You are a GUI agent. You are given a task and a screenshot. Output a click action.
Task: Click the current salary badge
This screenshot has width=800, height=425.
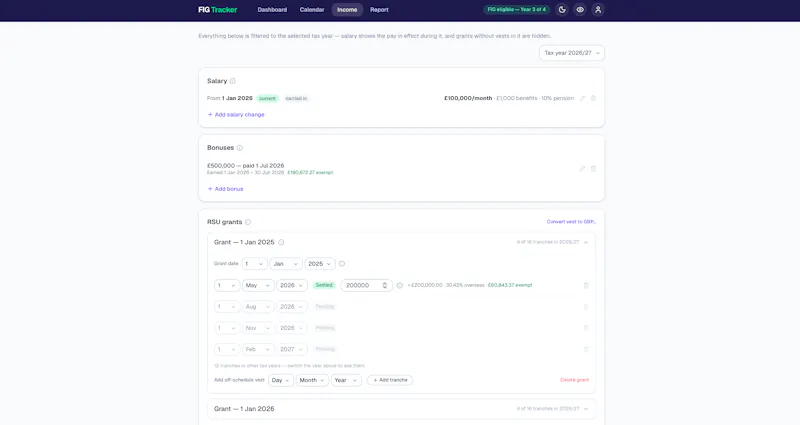(x=267, y=98)
